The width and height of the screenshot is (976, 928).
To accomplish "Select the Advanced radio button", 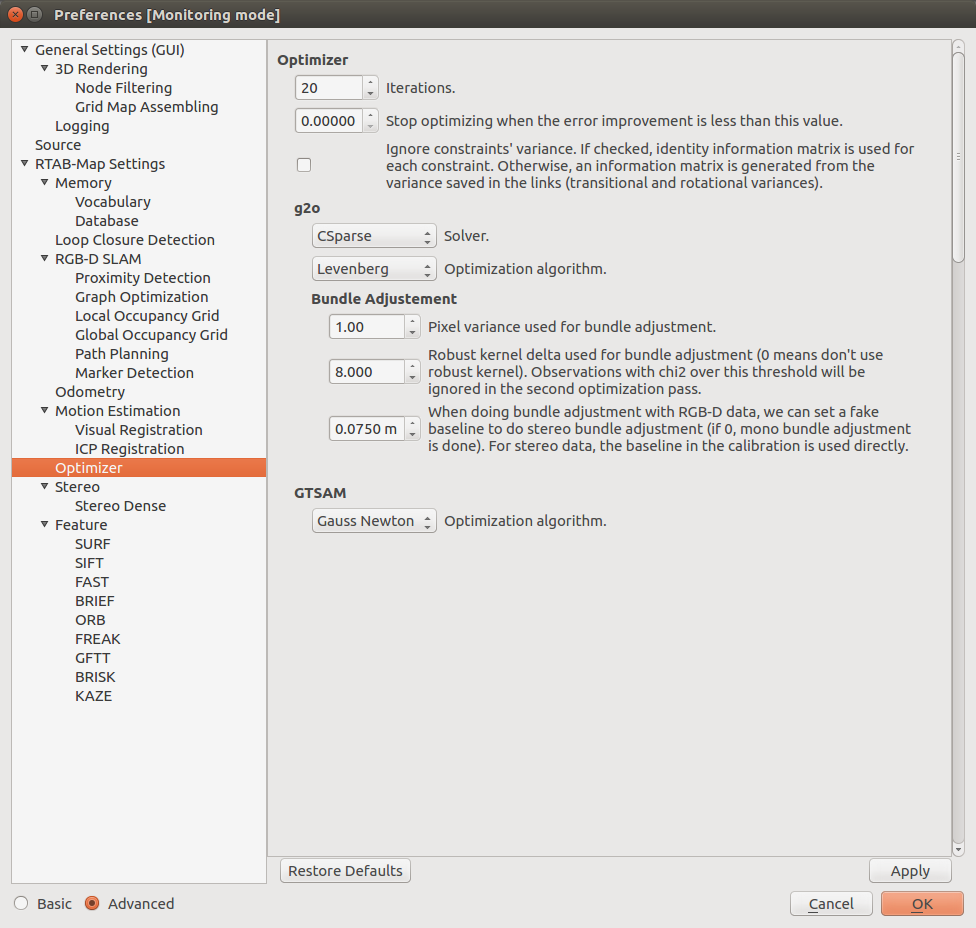I will [x=92, y=903].
